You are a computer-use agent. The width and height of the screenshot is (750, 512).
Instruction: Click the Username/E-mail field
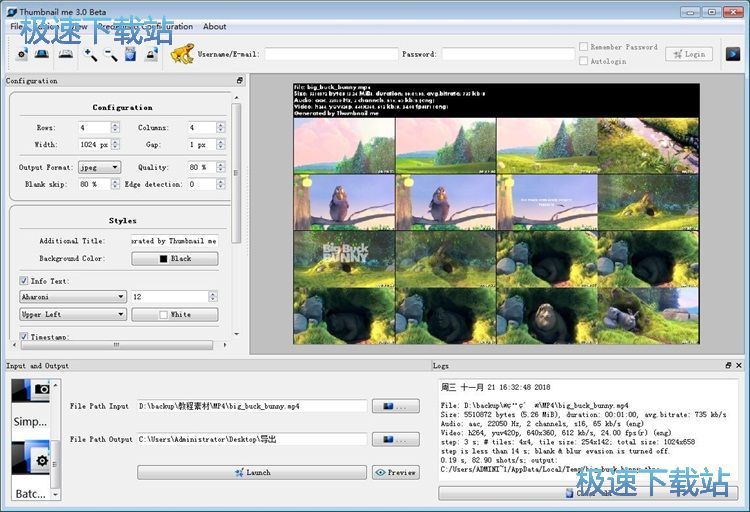(x=331, y=54)
